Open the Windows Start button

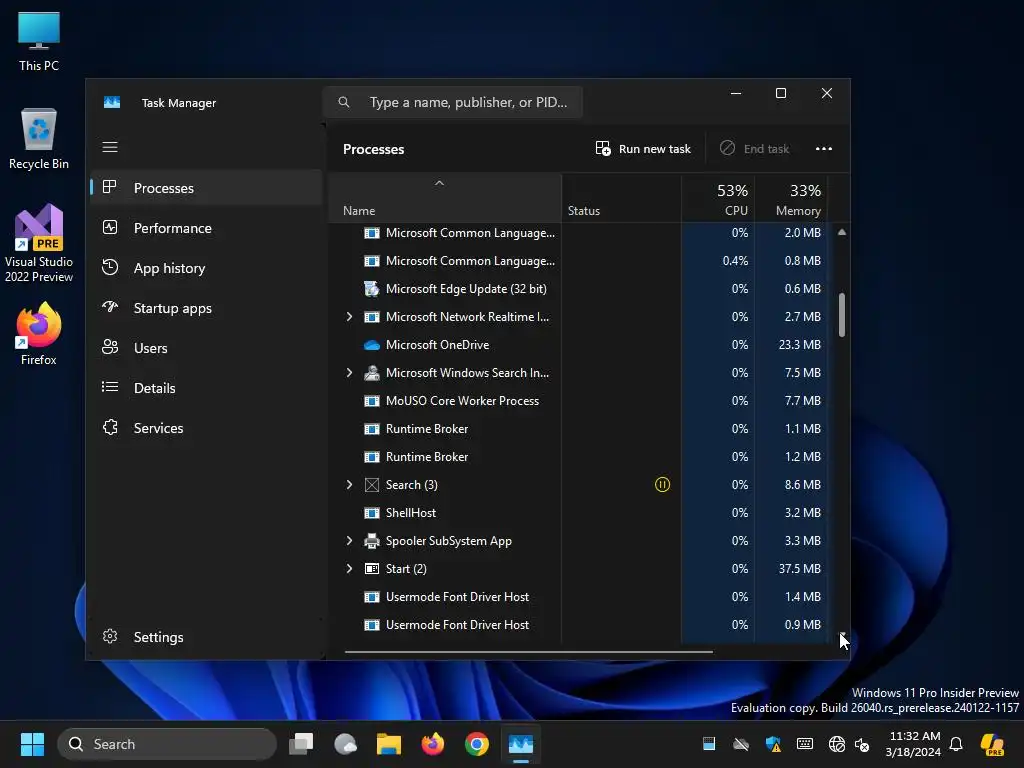click(32, 744)
